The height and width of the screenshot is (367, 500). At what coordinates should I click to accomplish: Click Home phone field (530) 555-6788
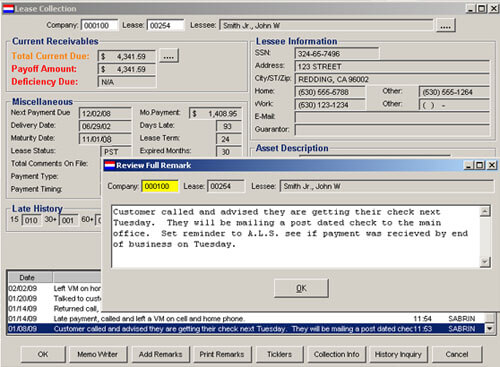[330, 92]
